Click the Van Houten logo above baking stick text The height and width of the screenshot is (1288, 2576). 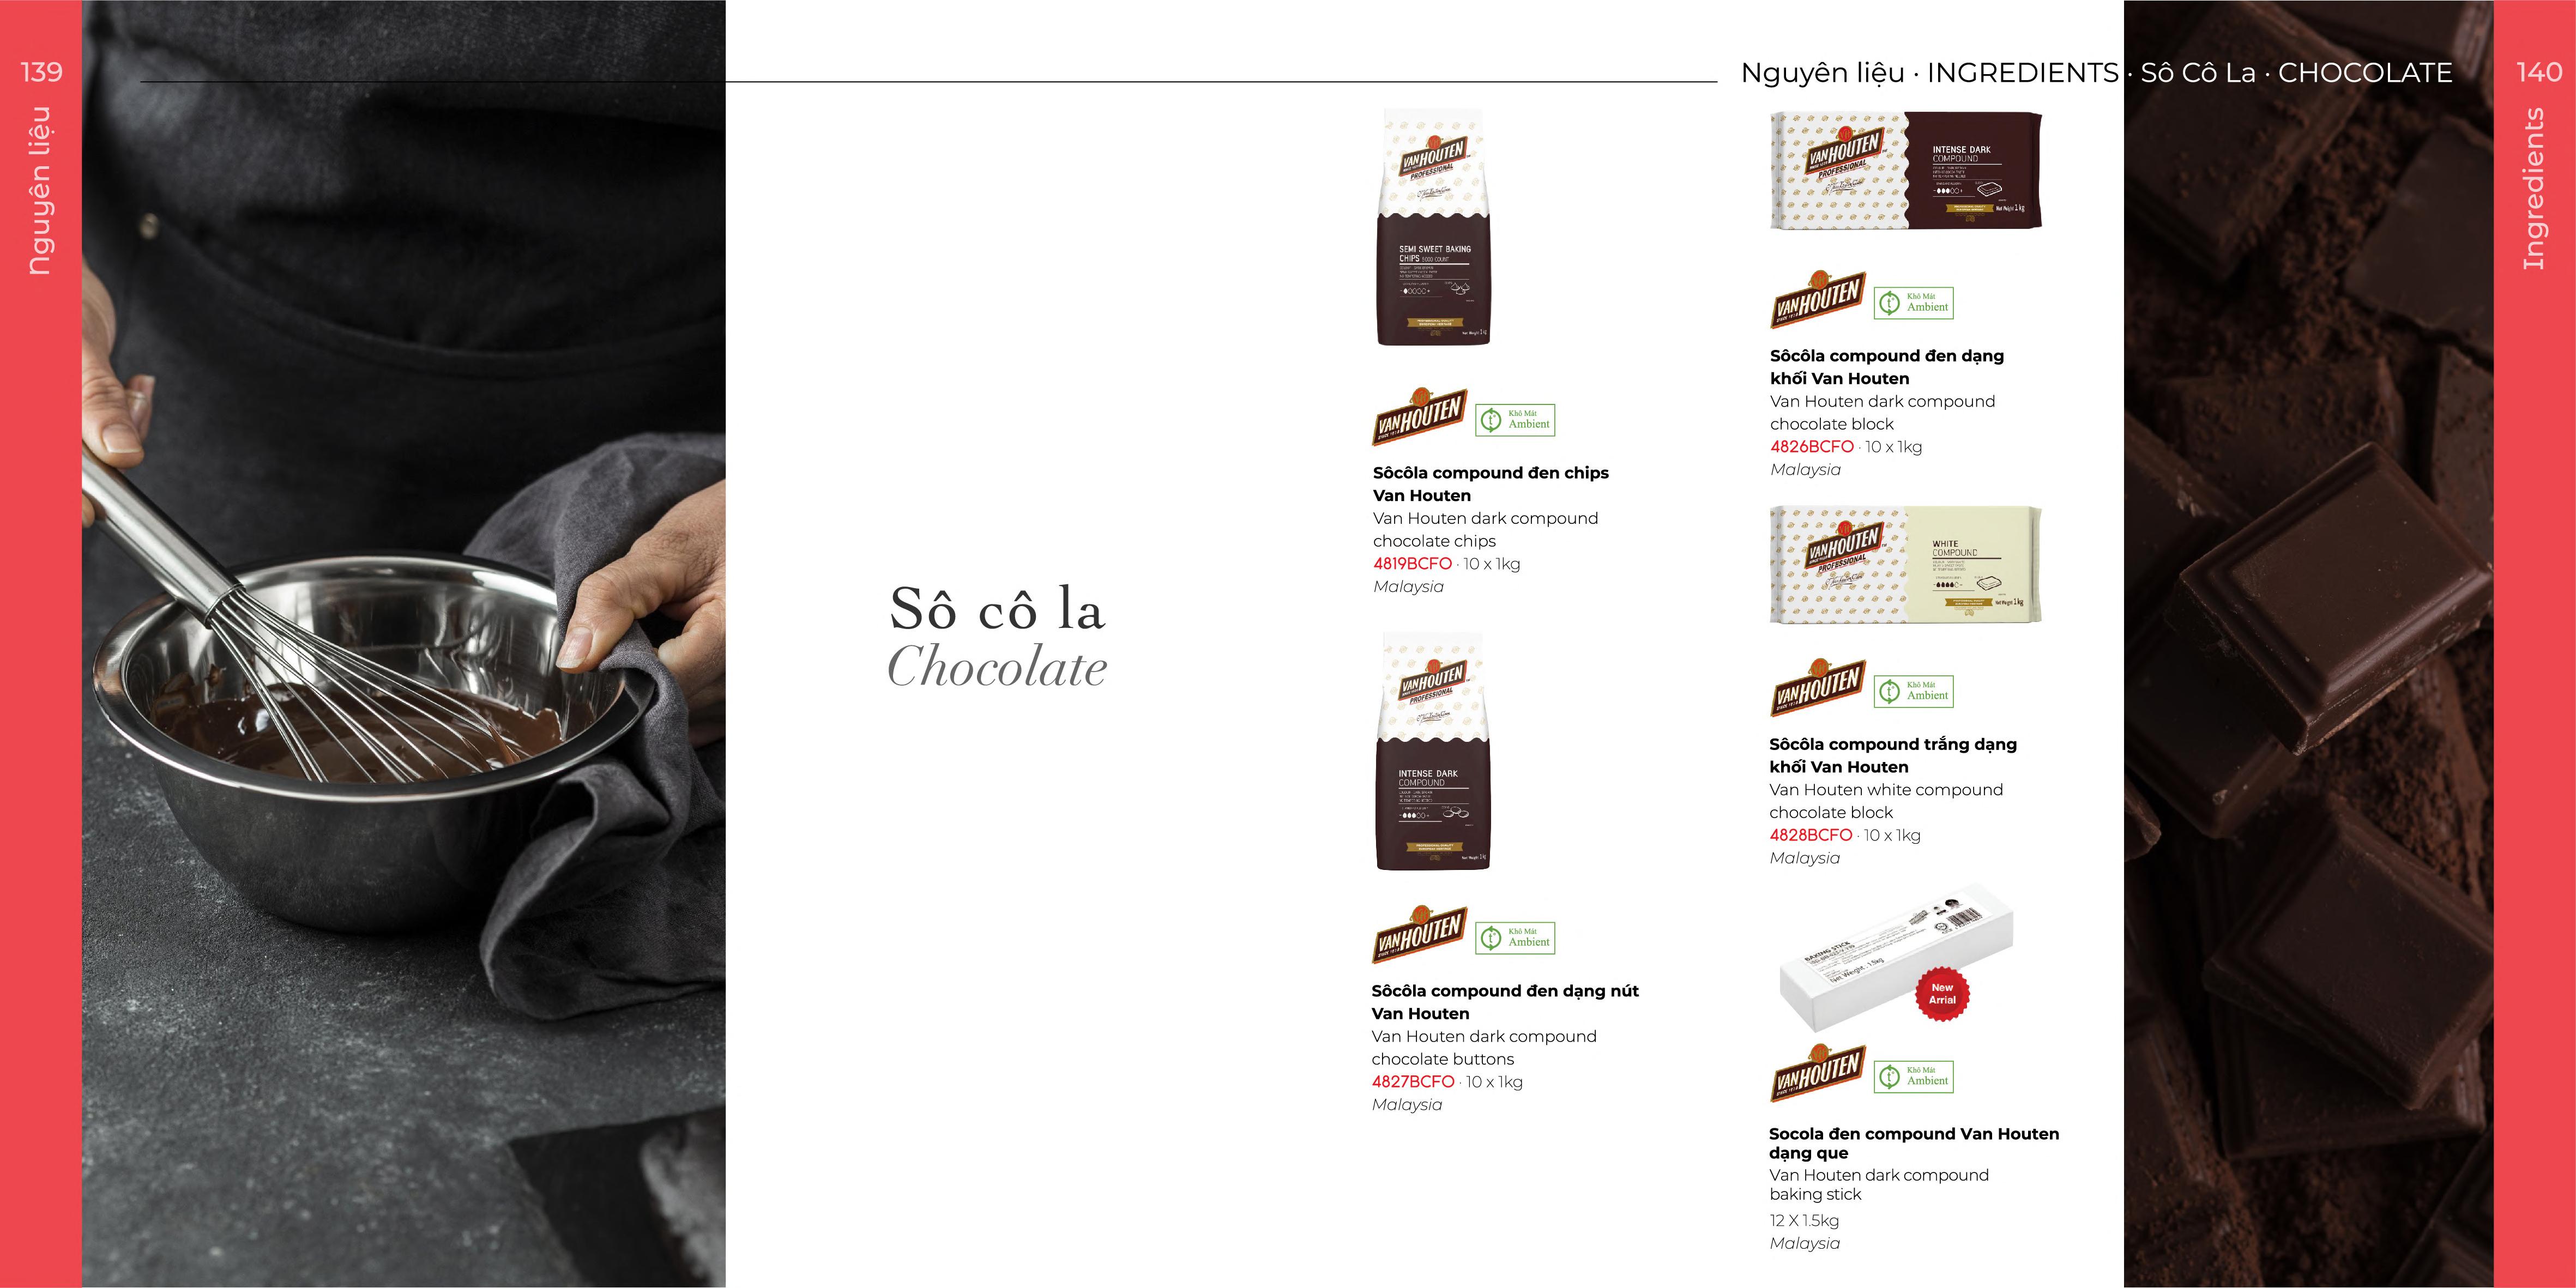pos(1817,1073)
